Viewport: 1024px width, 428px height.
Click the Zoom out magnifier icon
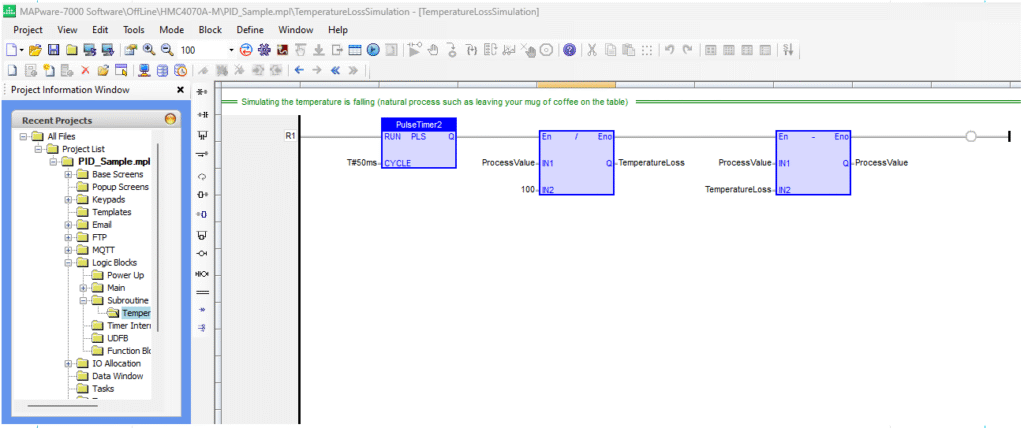pyautogui.click(x=167, y=50)
